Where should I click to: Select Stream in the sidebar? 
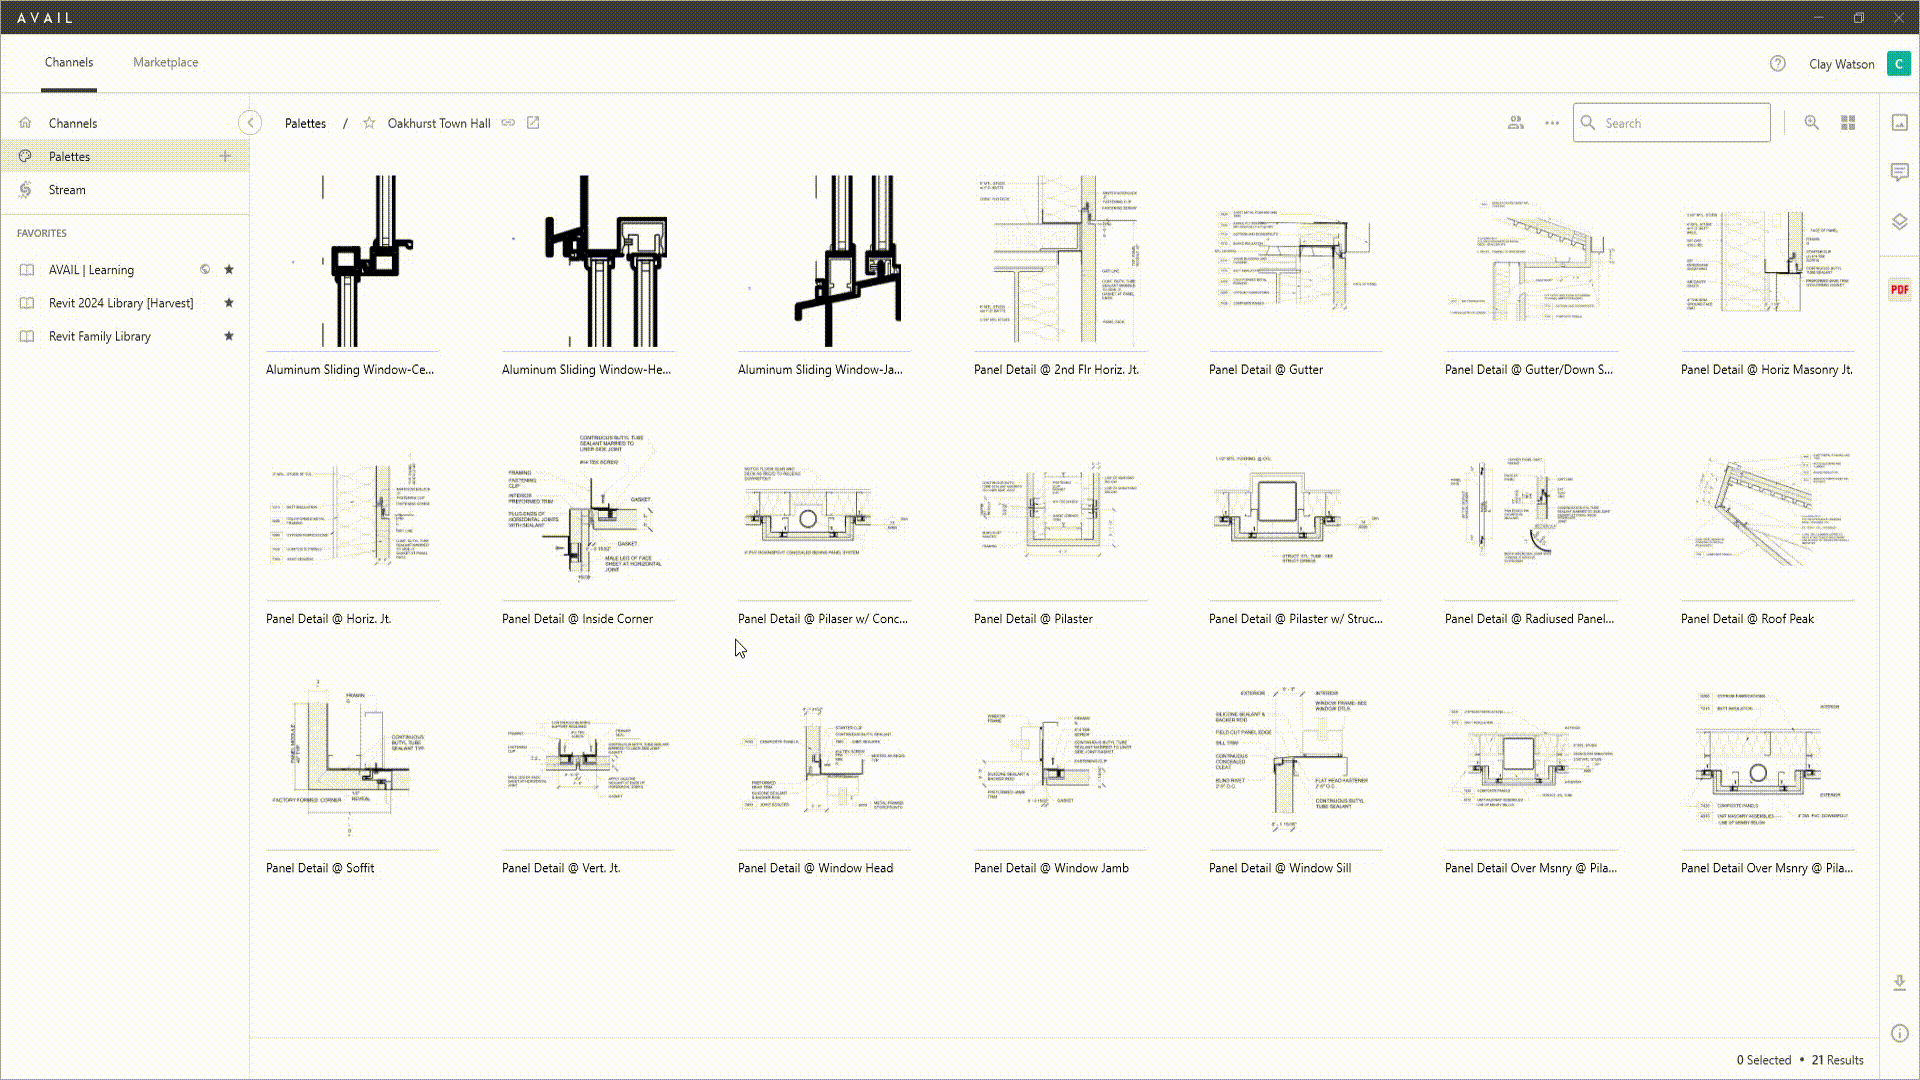click(67, 190)
